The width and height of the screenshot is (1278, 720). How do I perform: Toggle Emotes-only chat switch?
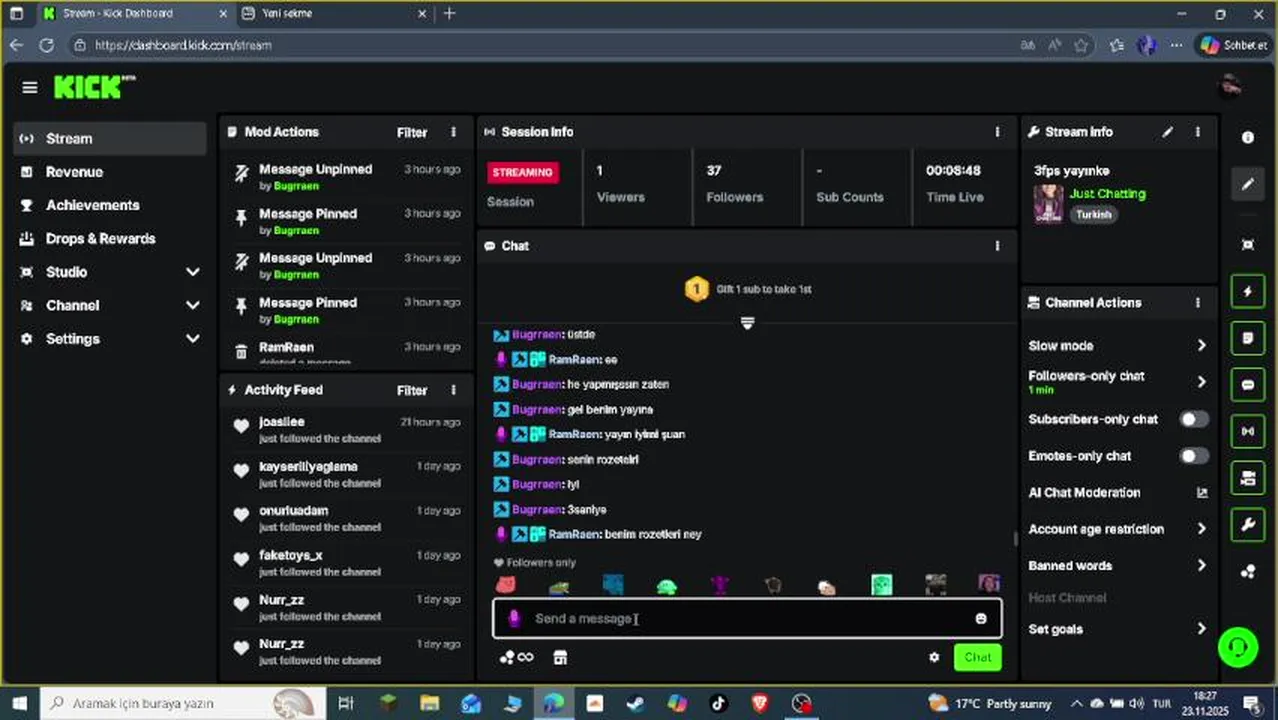1194,456
